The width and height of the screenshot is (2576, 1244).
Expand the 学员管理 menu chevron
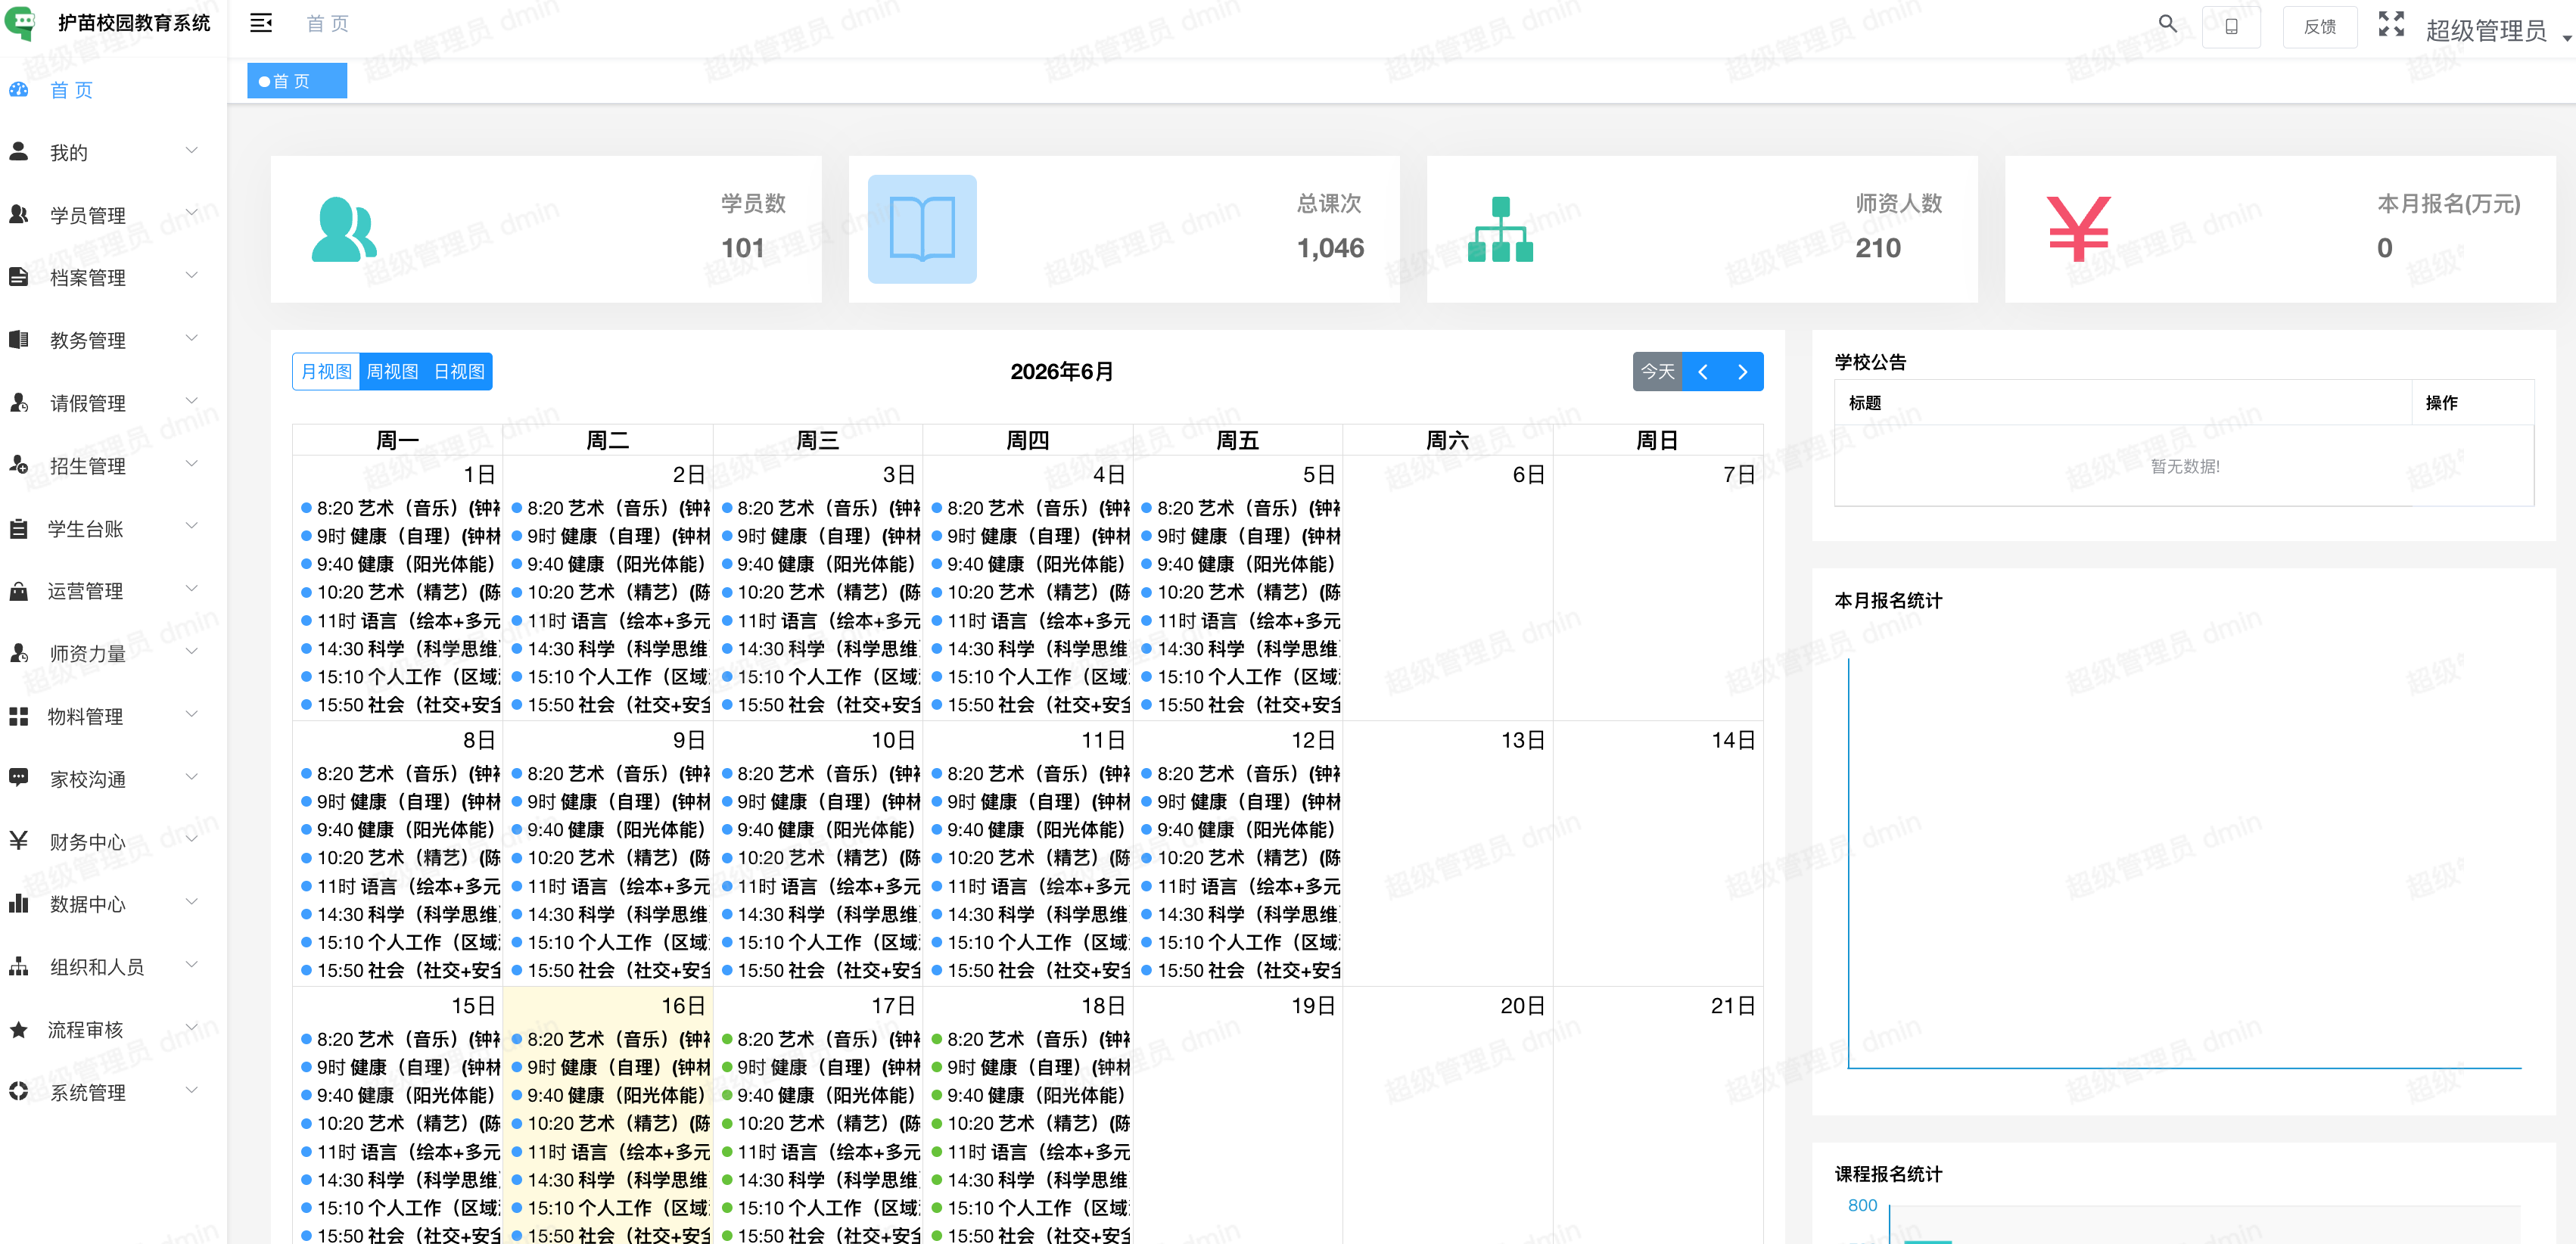192,213
